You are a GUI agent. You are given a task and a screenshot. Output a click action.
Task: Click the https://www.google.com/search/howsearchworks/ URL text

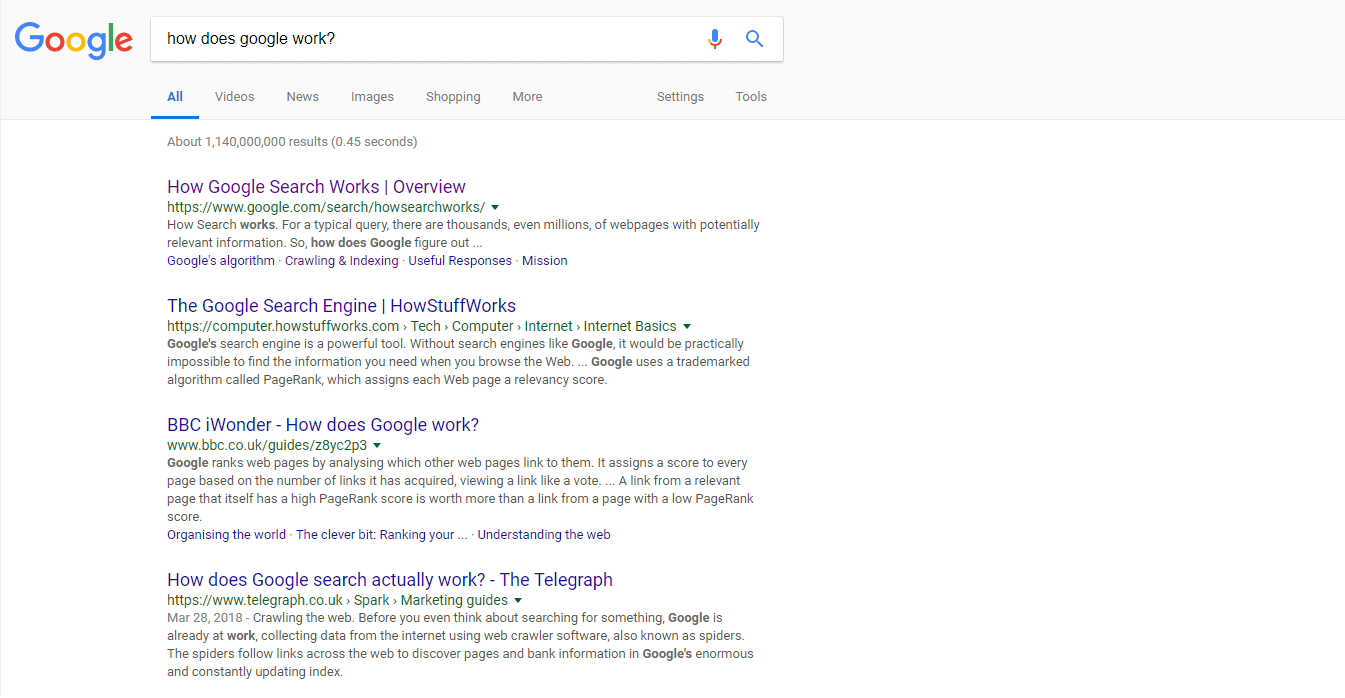(326, 207)
